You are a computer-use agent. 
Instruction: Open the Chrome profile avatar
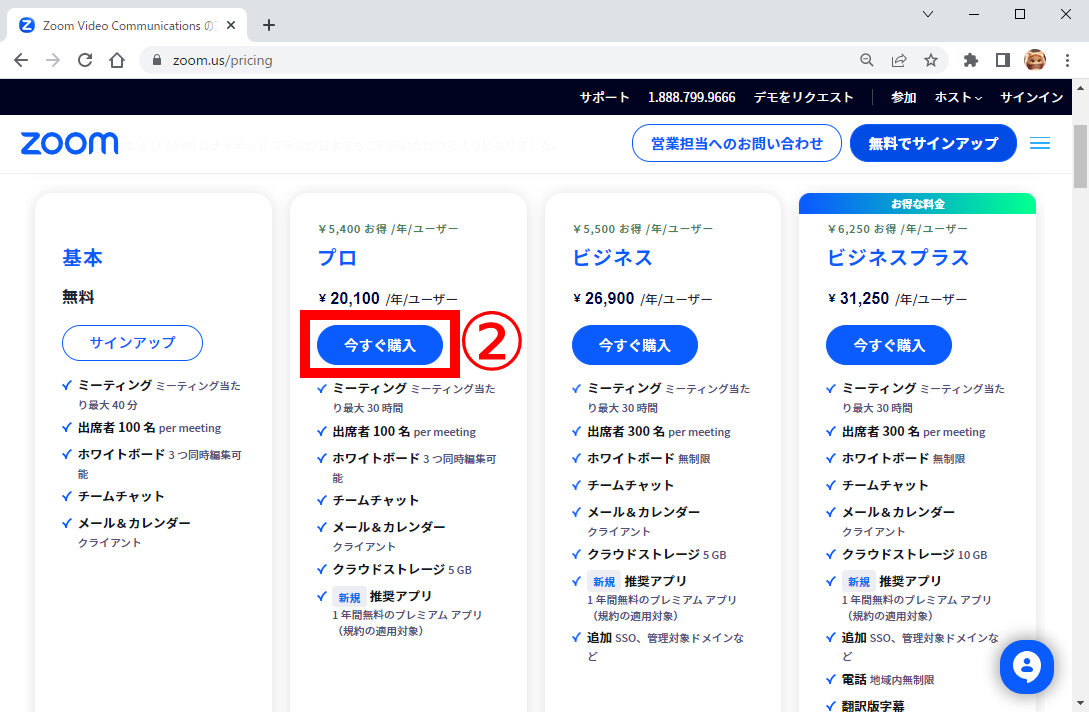tap(1035, 60)
